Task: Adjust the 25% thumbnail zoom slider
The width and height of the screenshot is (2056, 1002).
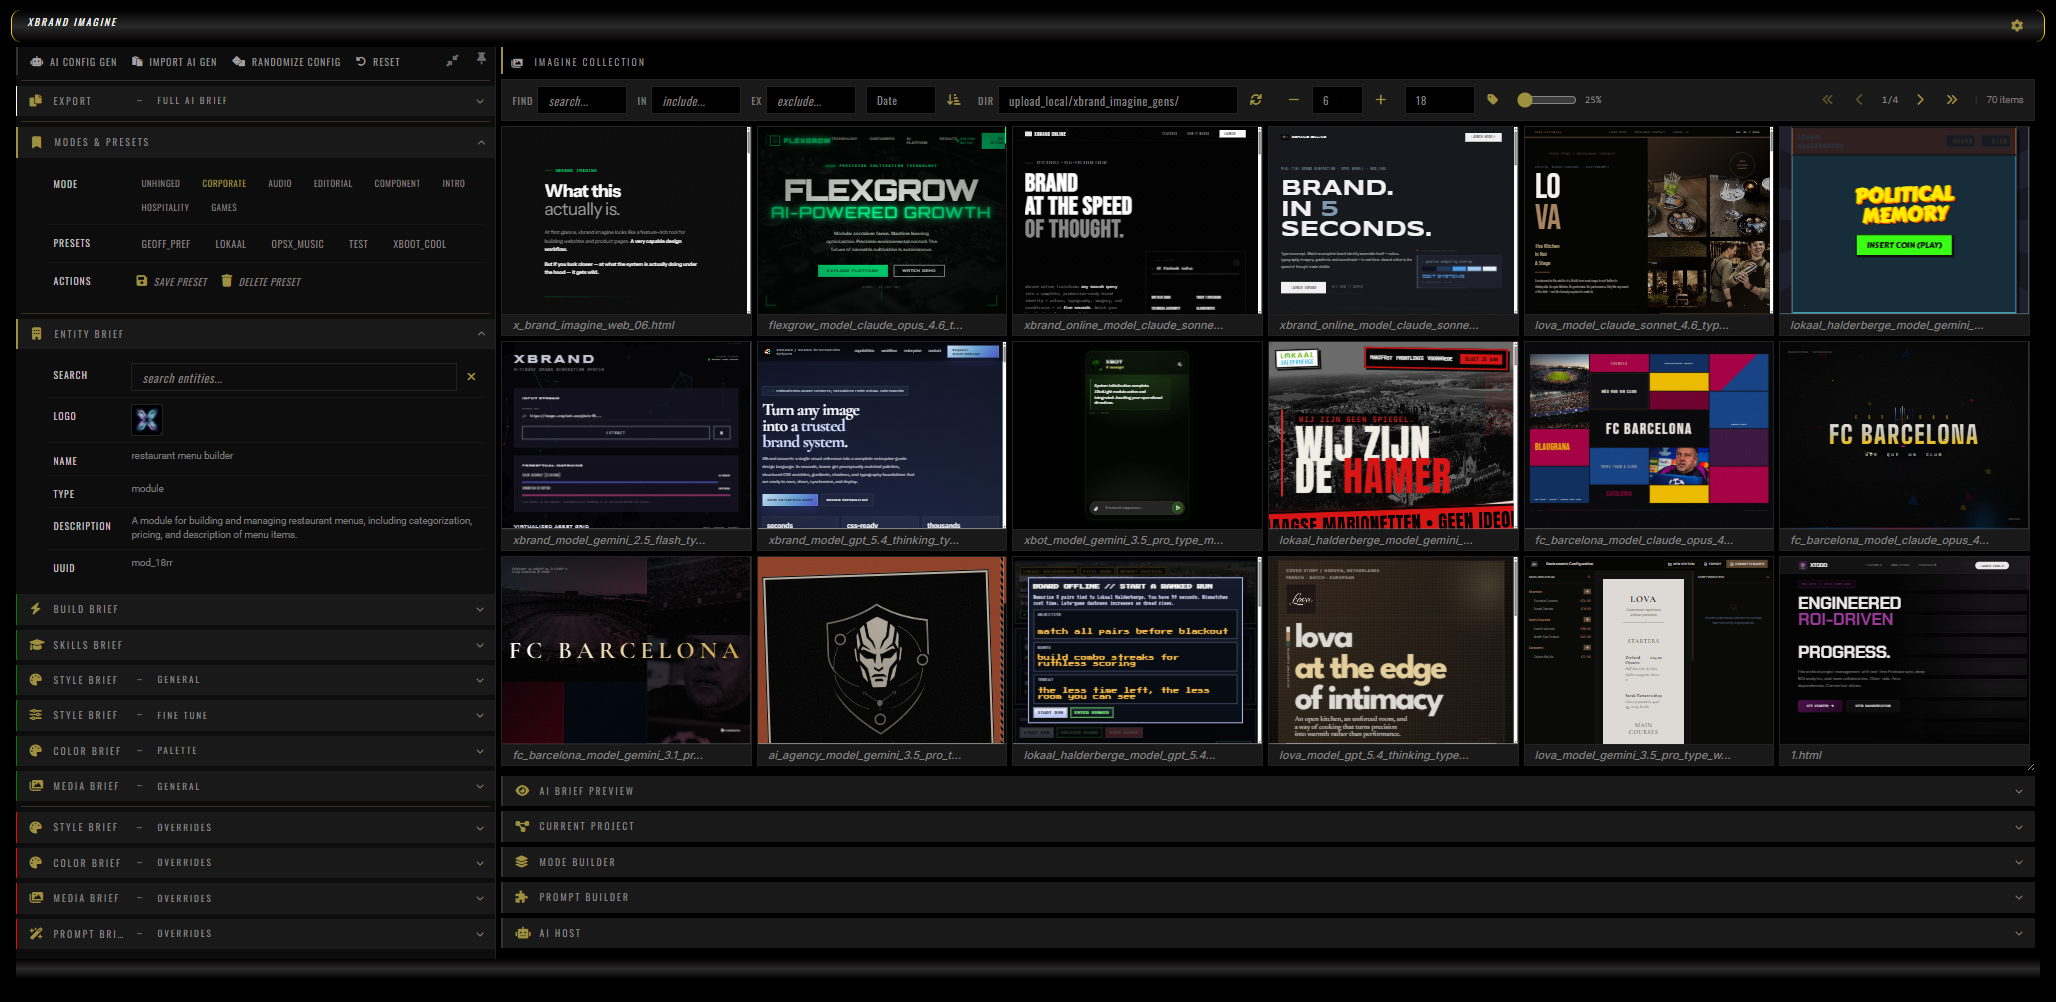Action: click(1546, 100)
